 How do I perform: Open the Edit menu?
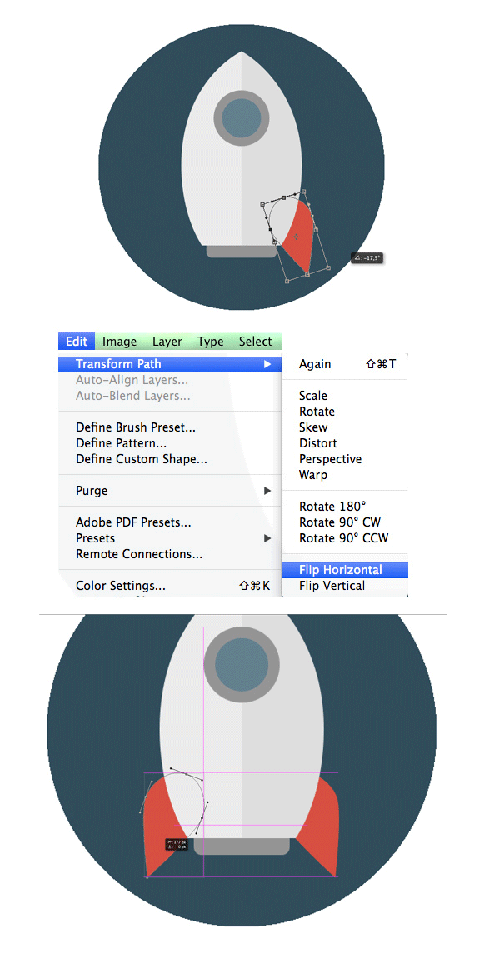tap(77, 341)
